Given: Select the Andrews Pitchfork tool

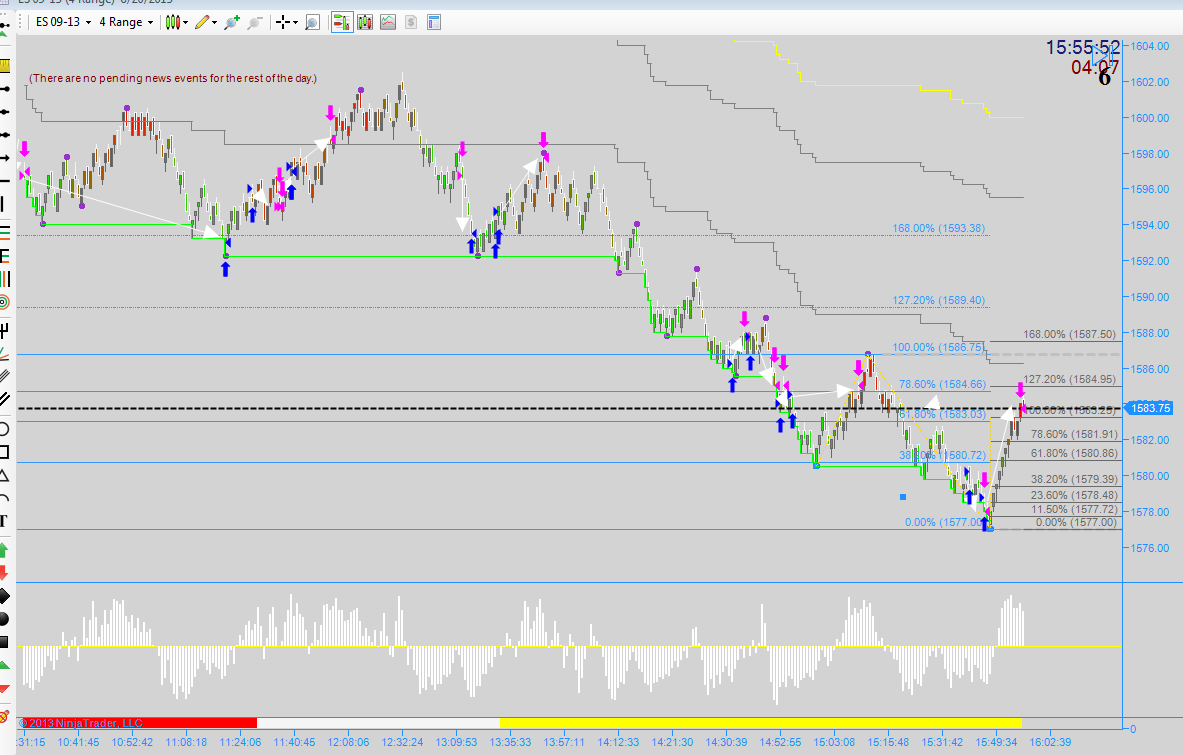Looking at the screenshot, I should click(x=5, y=330).
